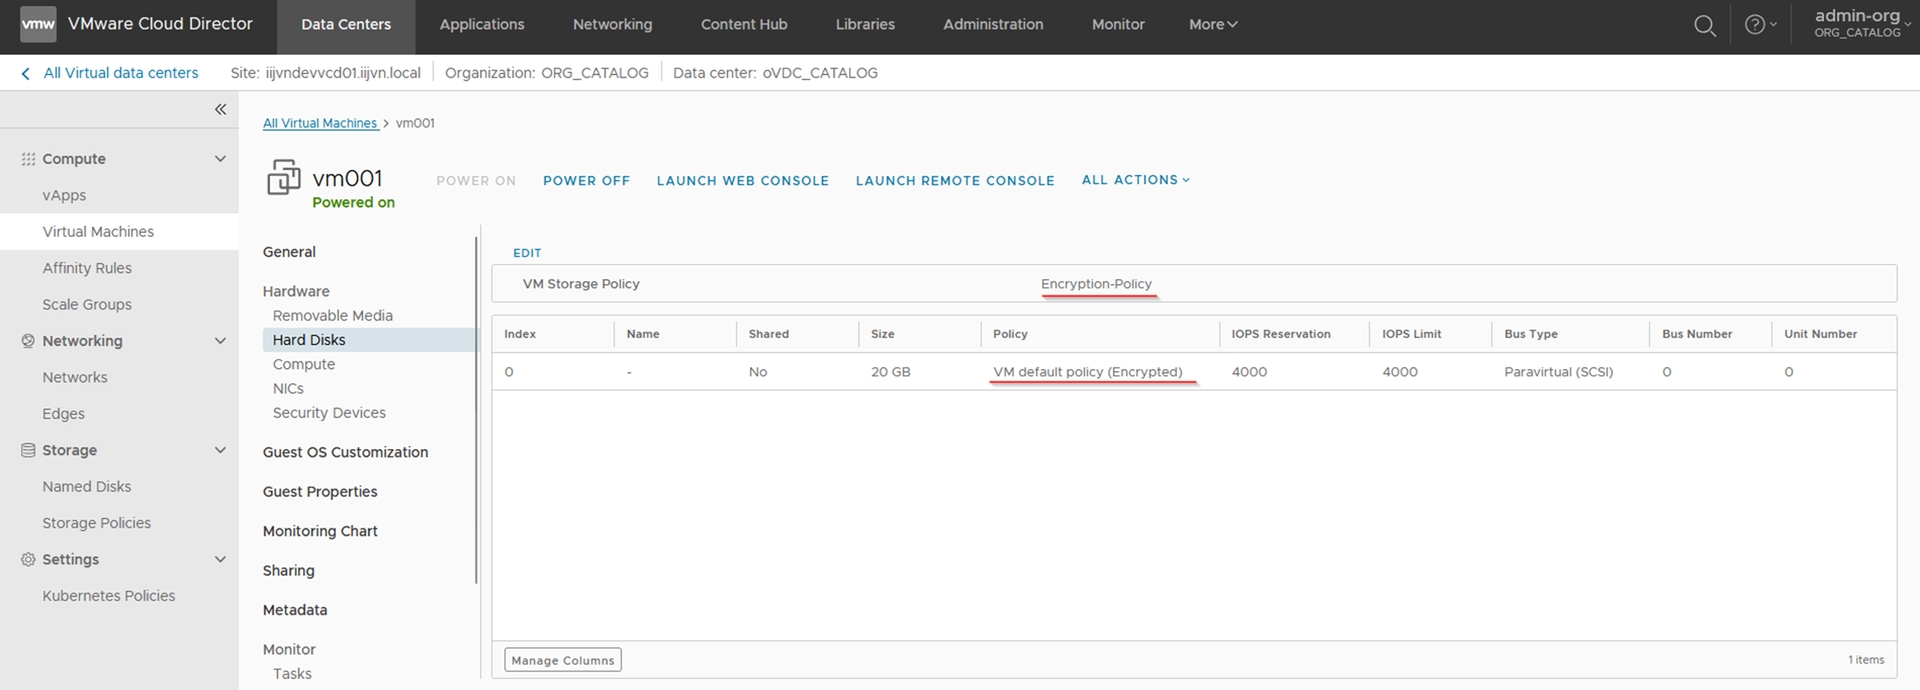
Task: Open the admin-org user menu
Action: coord(1860,25)
